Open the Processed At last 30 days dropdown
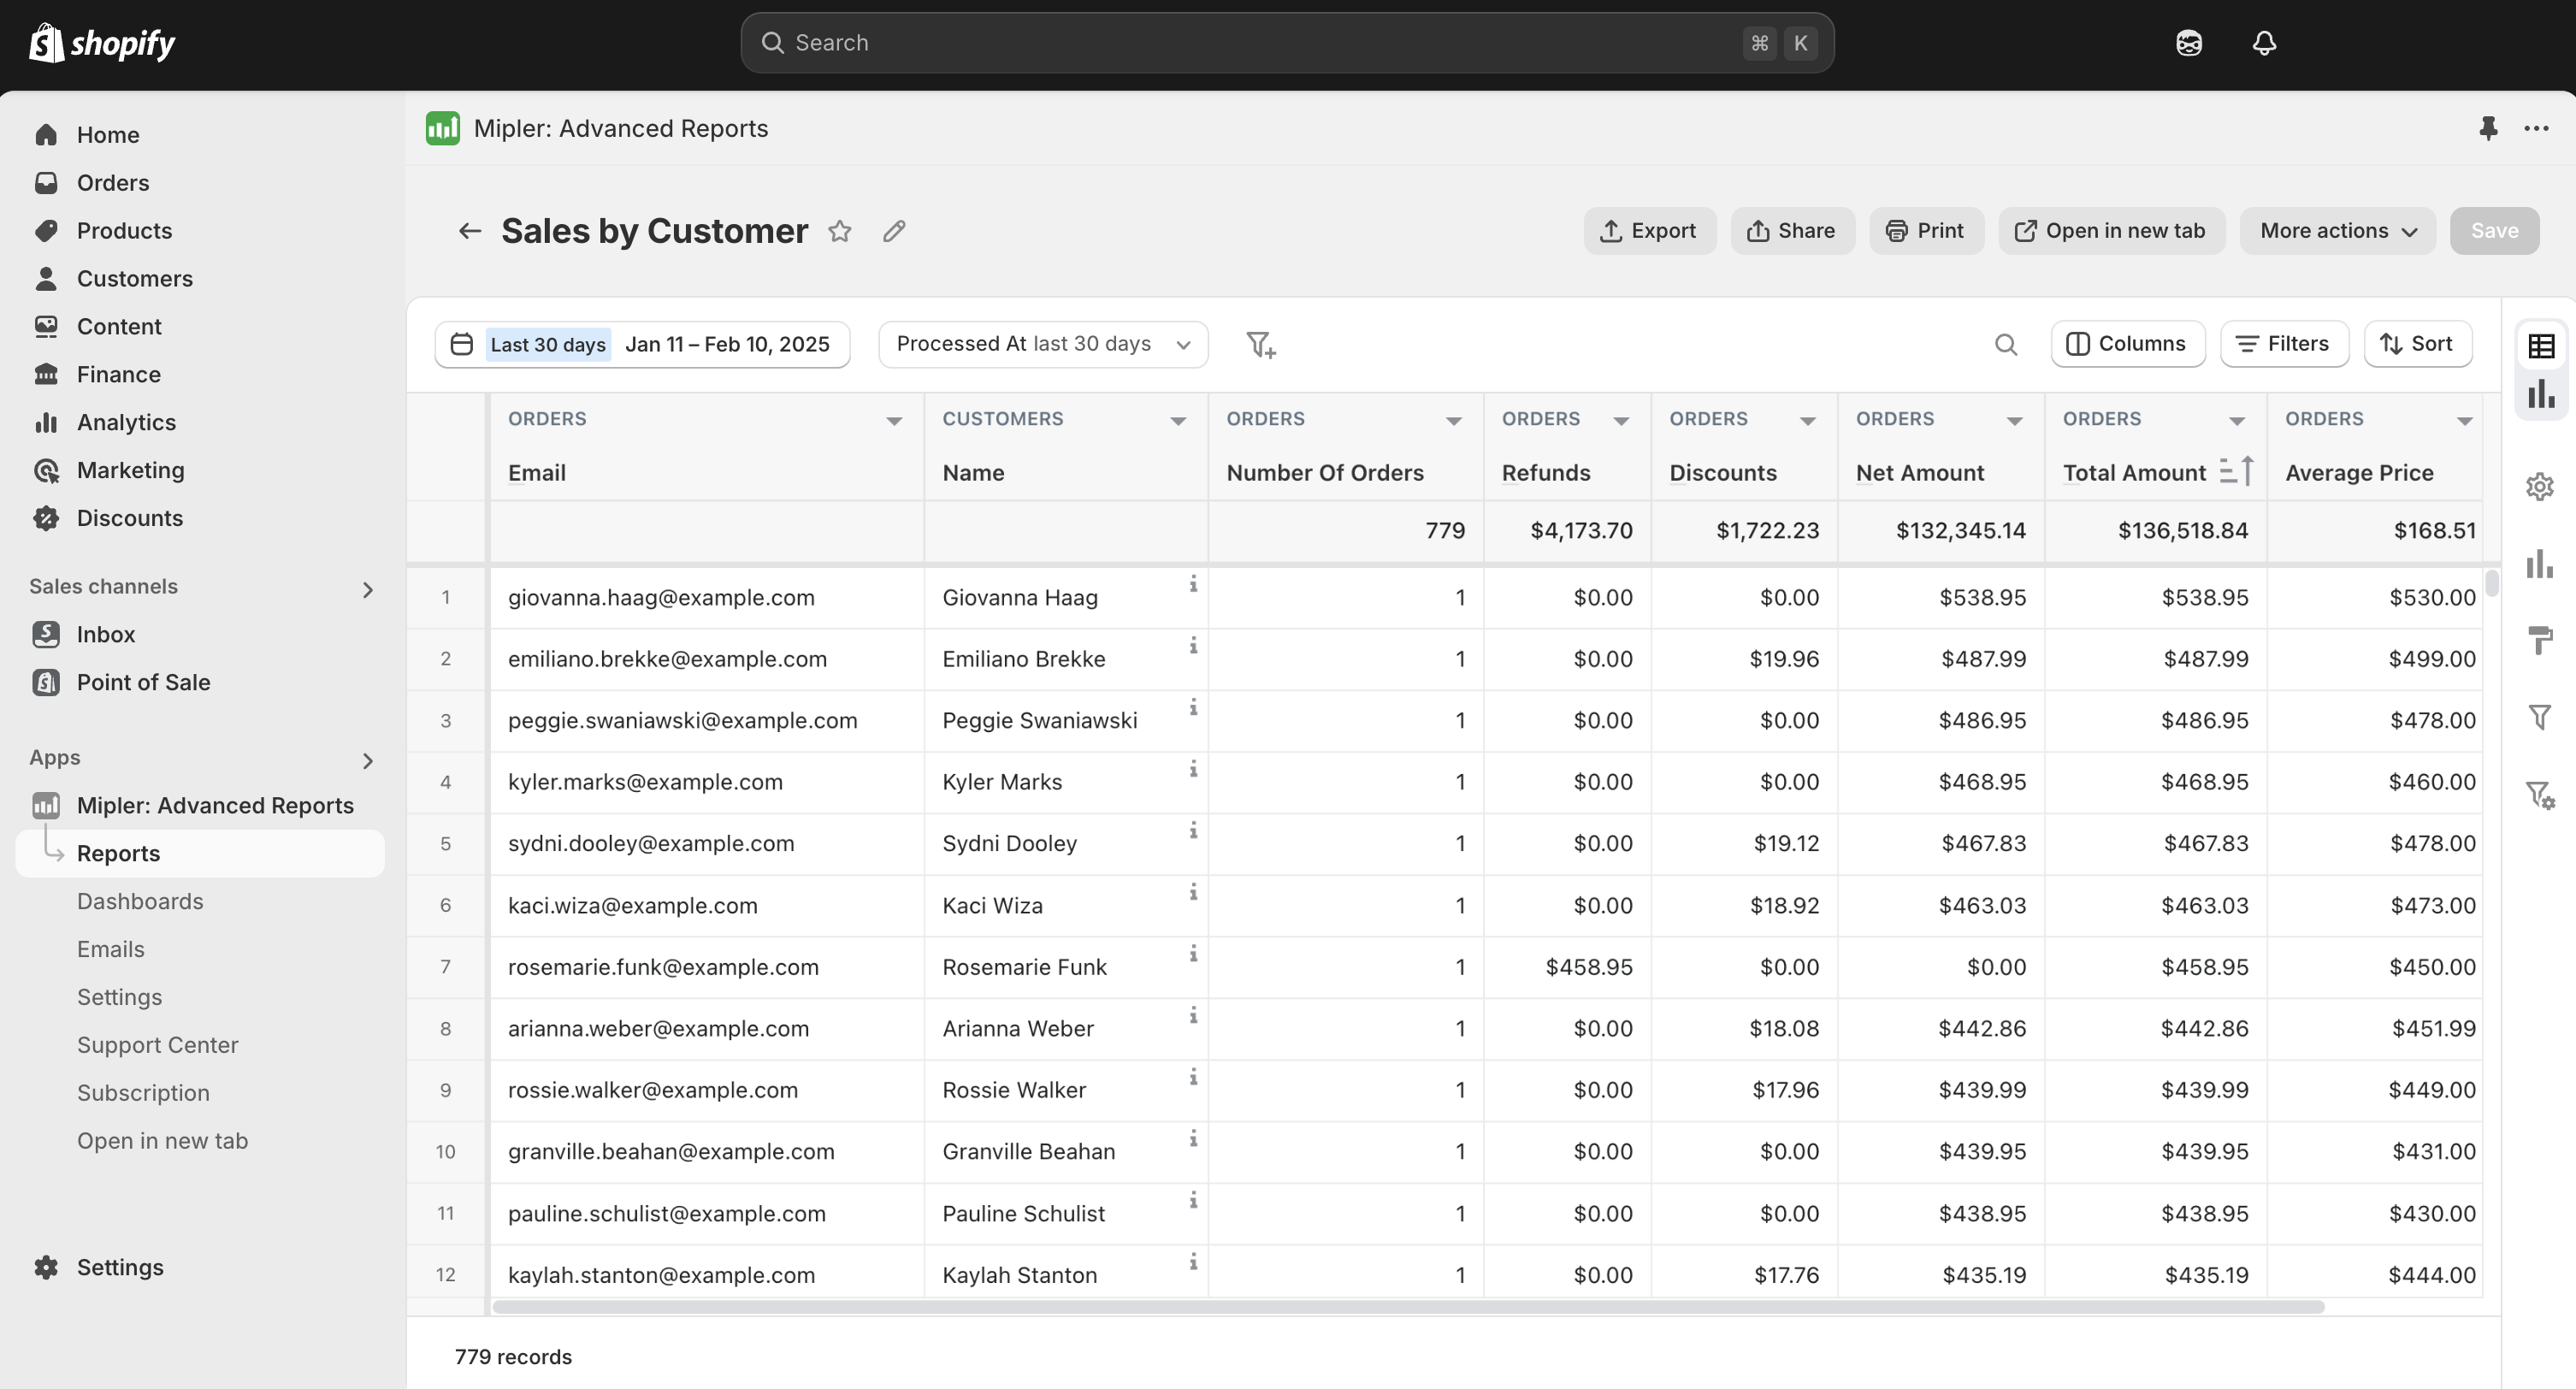2576x1389 pixels. tap(1043, 344)
